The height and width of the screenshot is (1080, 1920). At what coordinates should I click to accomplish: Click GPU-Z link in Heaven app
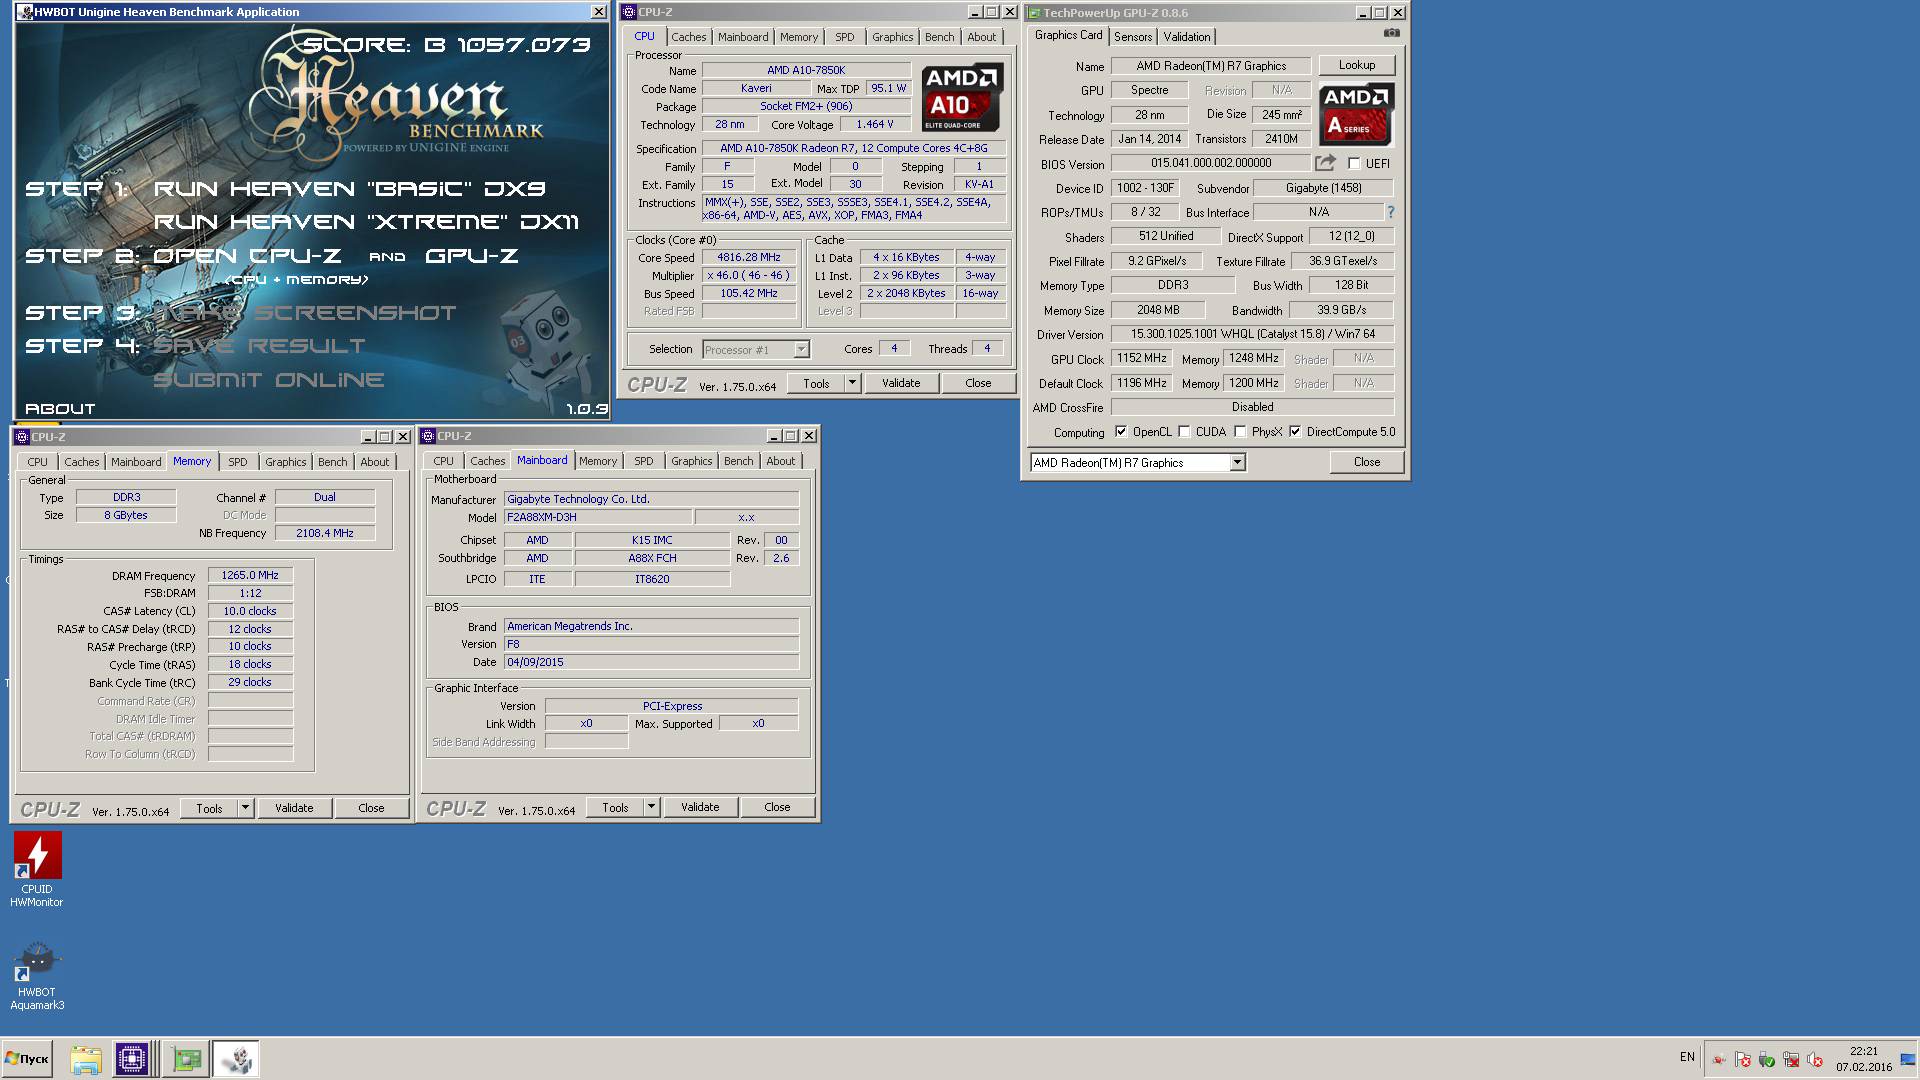click(472, 256)
